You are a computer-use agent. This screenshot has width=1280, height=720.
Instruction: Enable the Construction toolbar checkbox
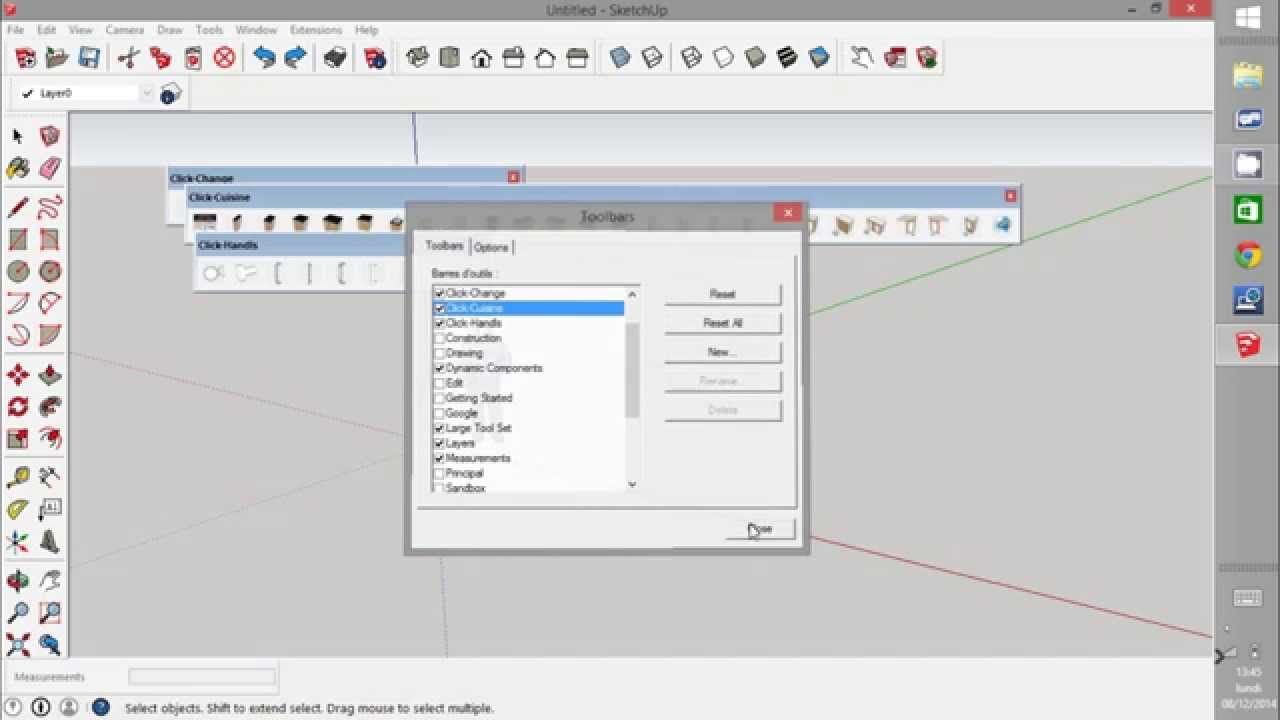[x=439, y=338]
